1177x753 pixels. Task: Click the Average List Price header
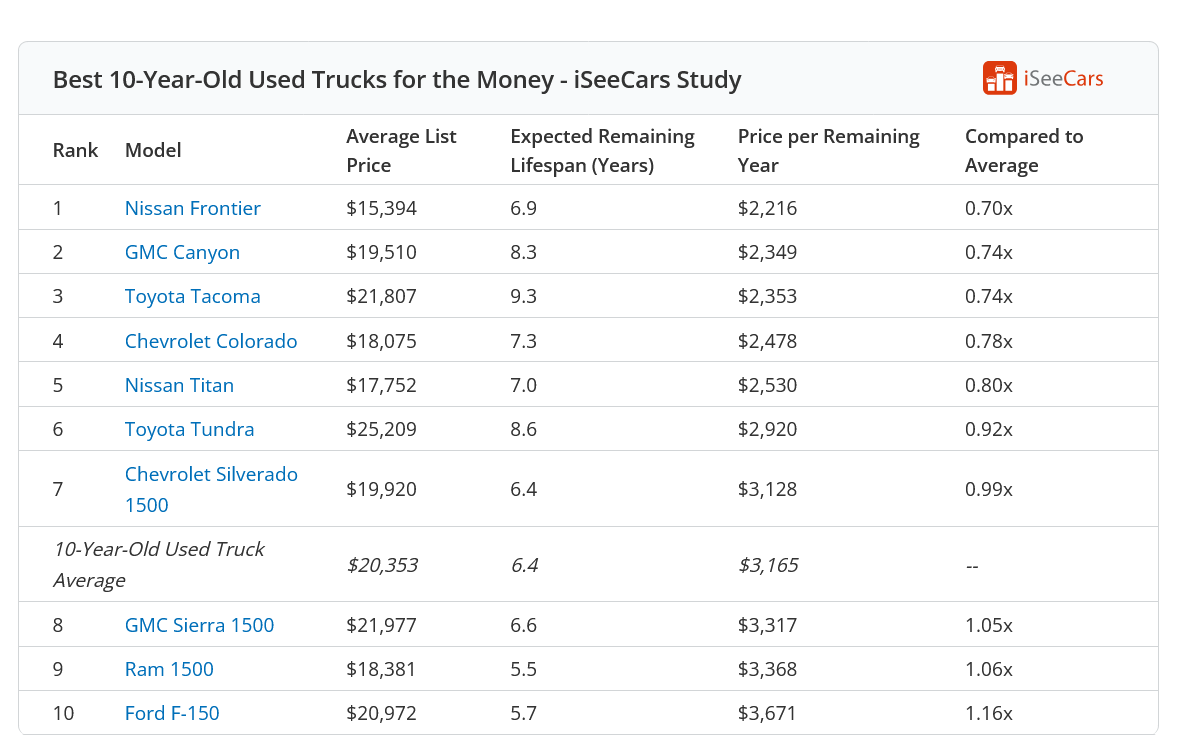point(401,150)
